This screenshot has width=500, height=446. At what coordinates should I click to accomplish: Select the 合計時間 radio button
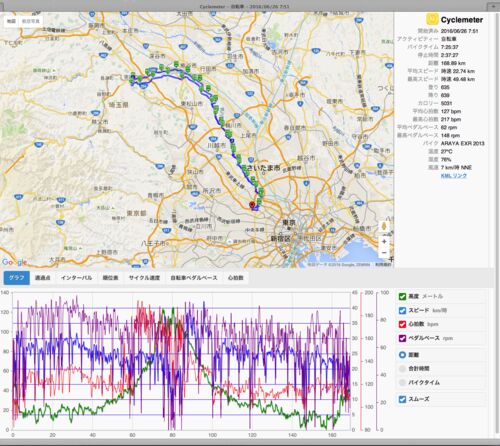[402, 368]
